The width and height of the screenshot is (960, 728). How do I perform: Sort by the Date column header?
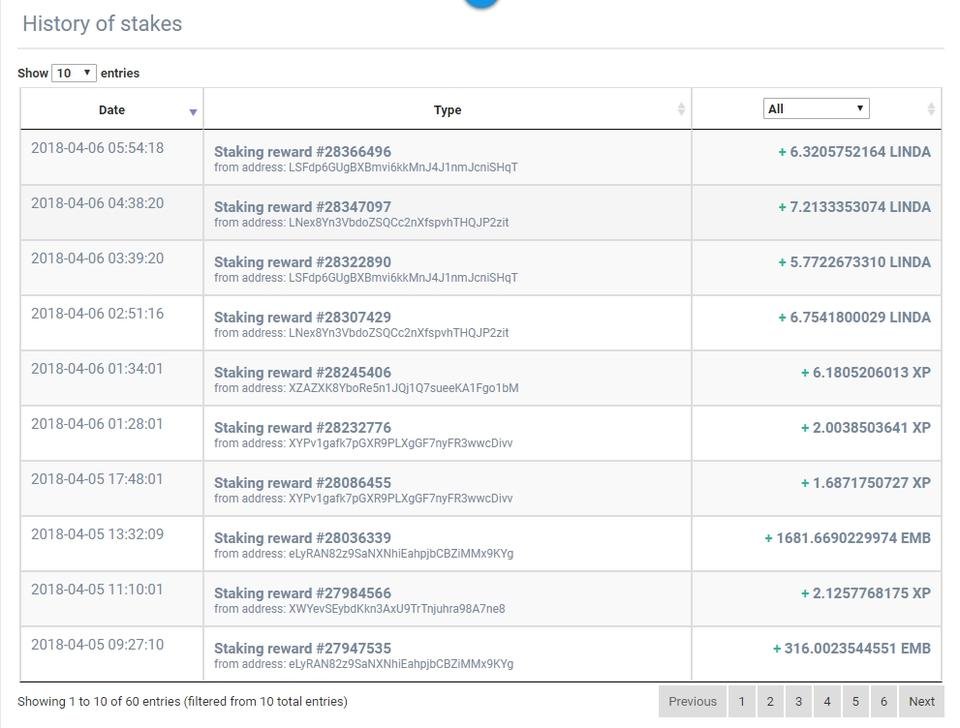click(x=111, y=110)
